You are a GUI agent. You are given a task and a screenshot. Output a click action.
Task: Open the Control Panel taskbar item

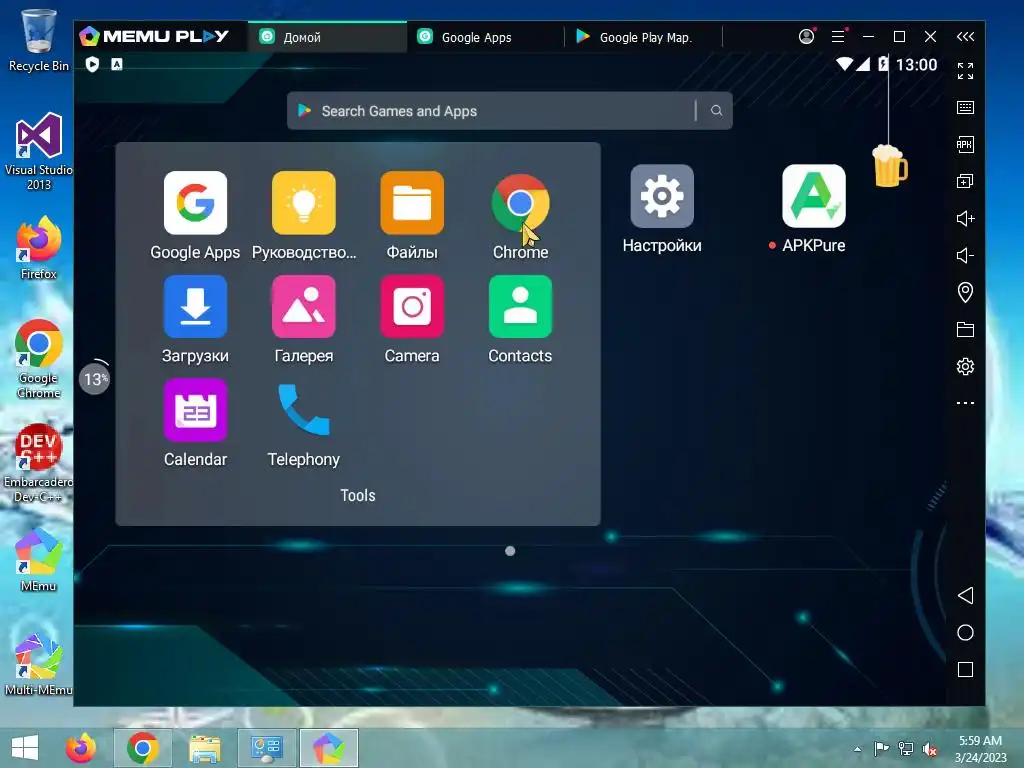click(x=266, y=748)
